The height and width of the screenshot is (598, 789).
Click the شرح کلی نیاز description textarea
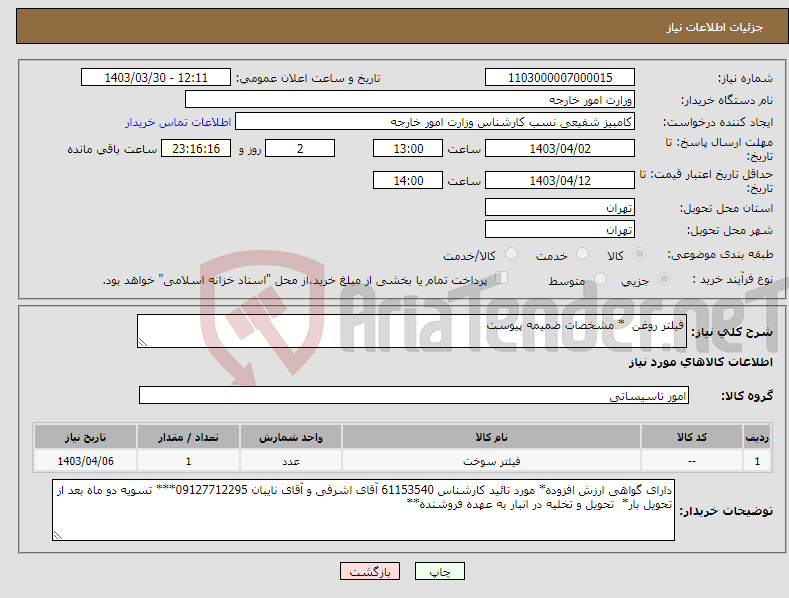(412, 331)
